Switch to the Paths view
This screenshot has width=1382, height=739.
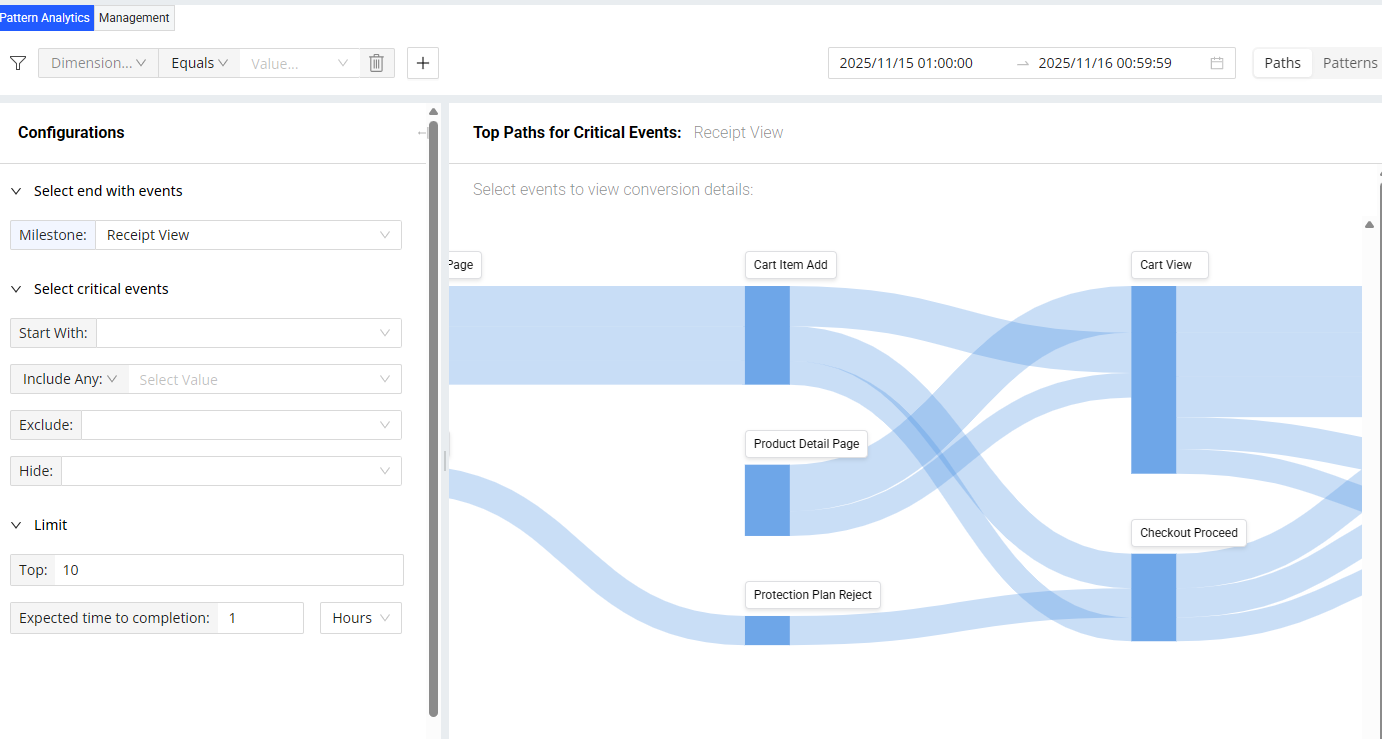point(1282,63)
